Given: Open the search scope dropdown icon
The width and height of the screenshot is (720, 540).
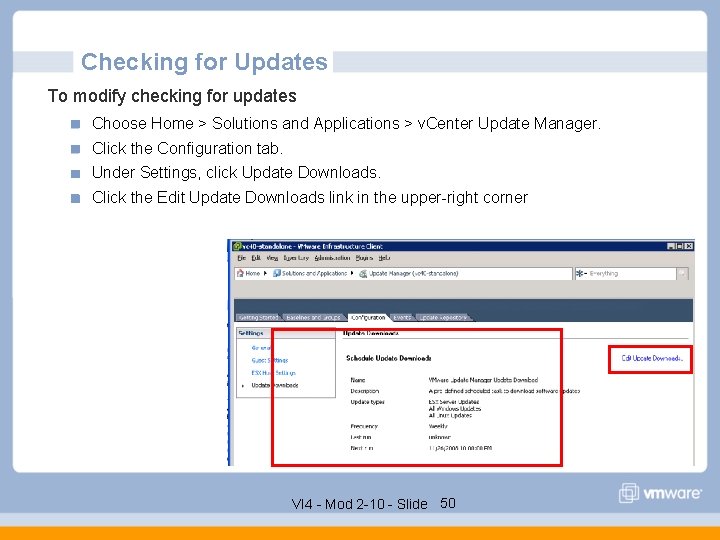Looking at the screenshot, I should pos(581,274).
